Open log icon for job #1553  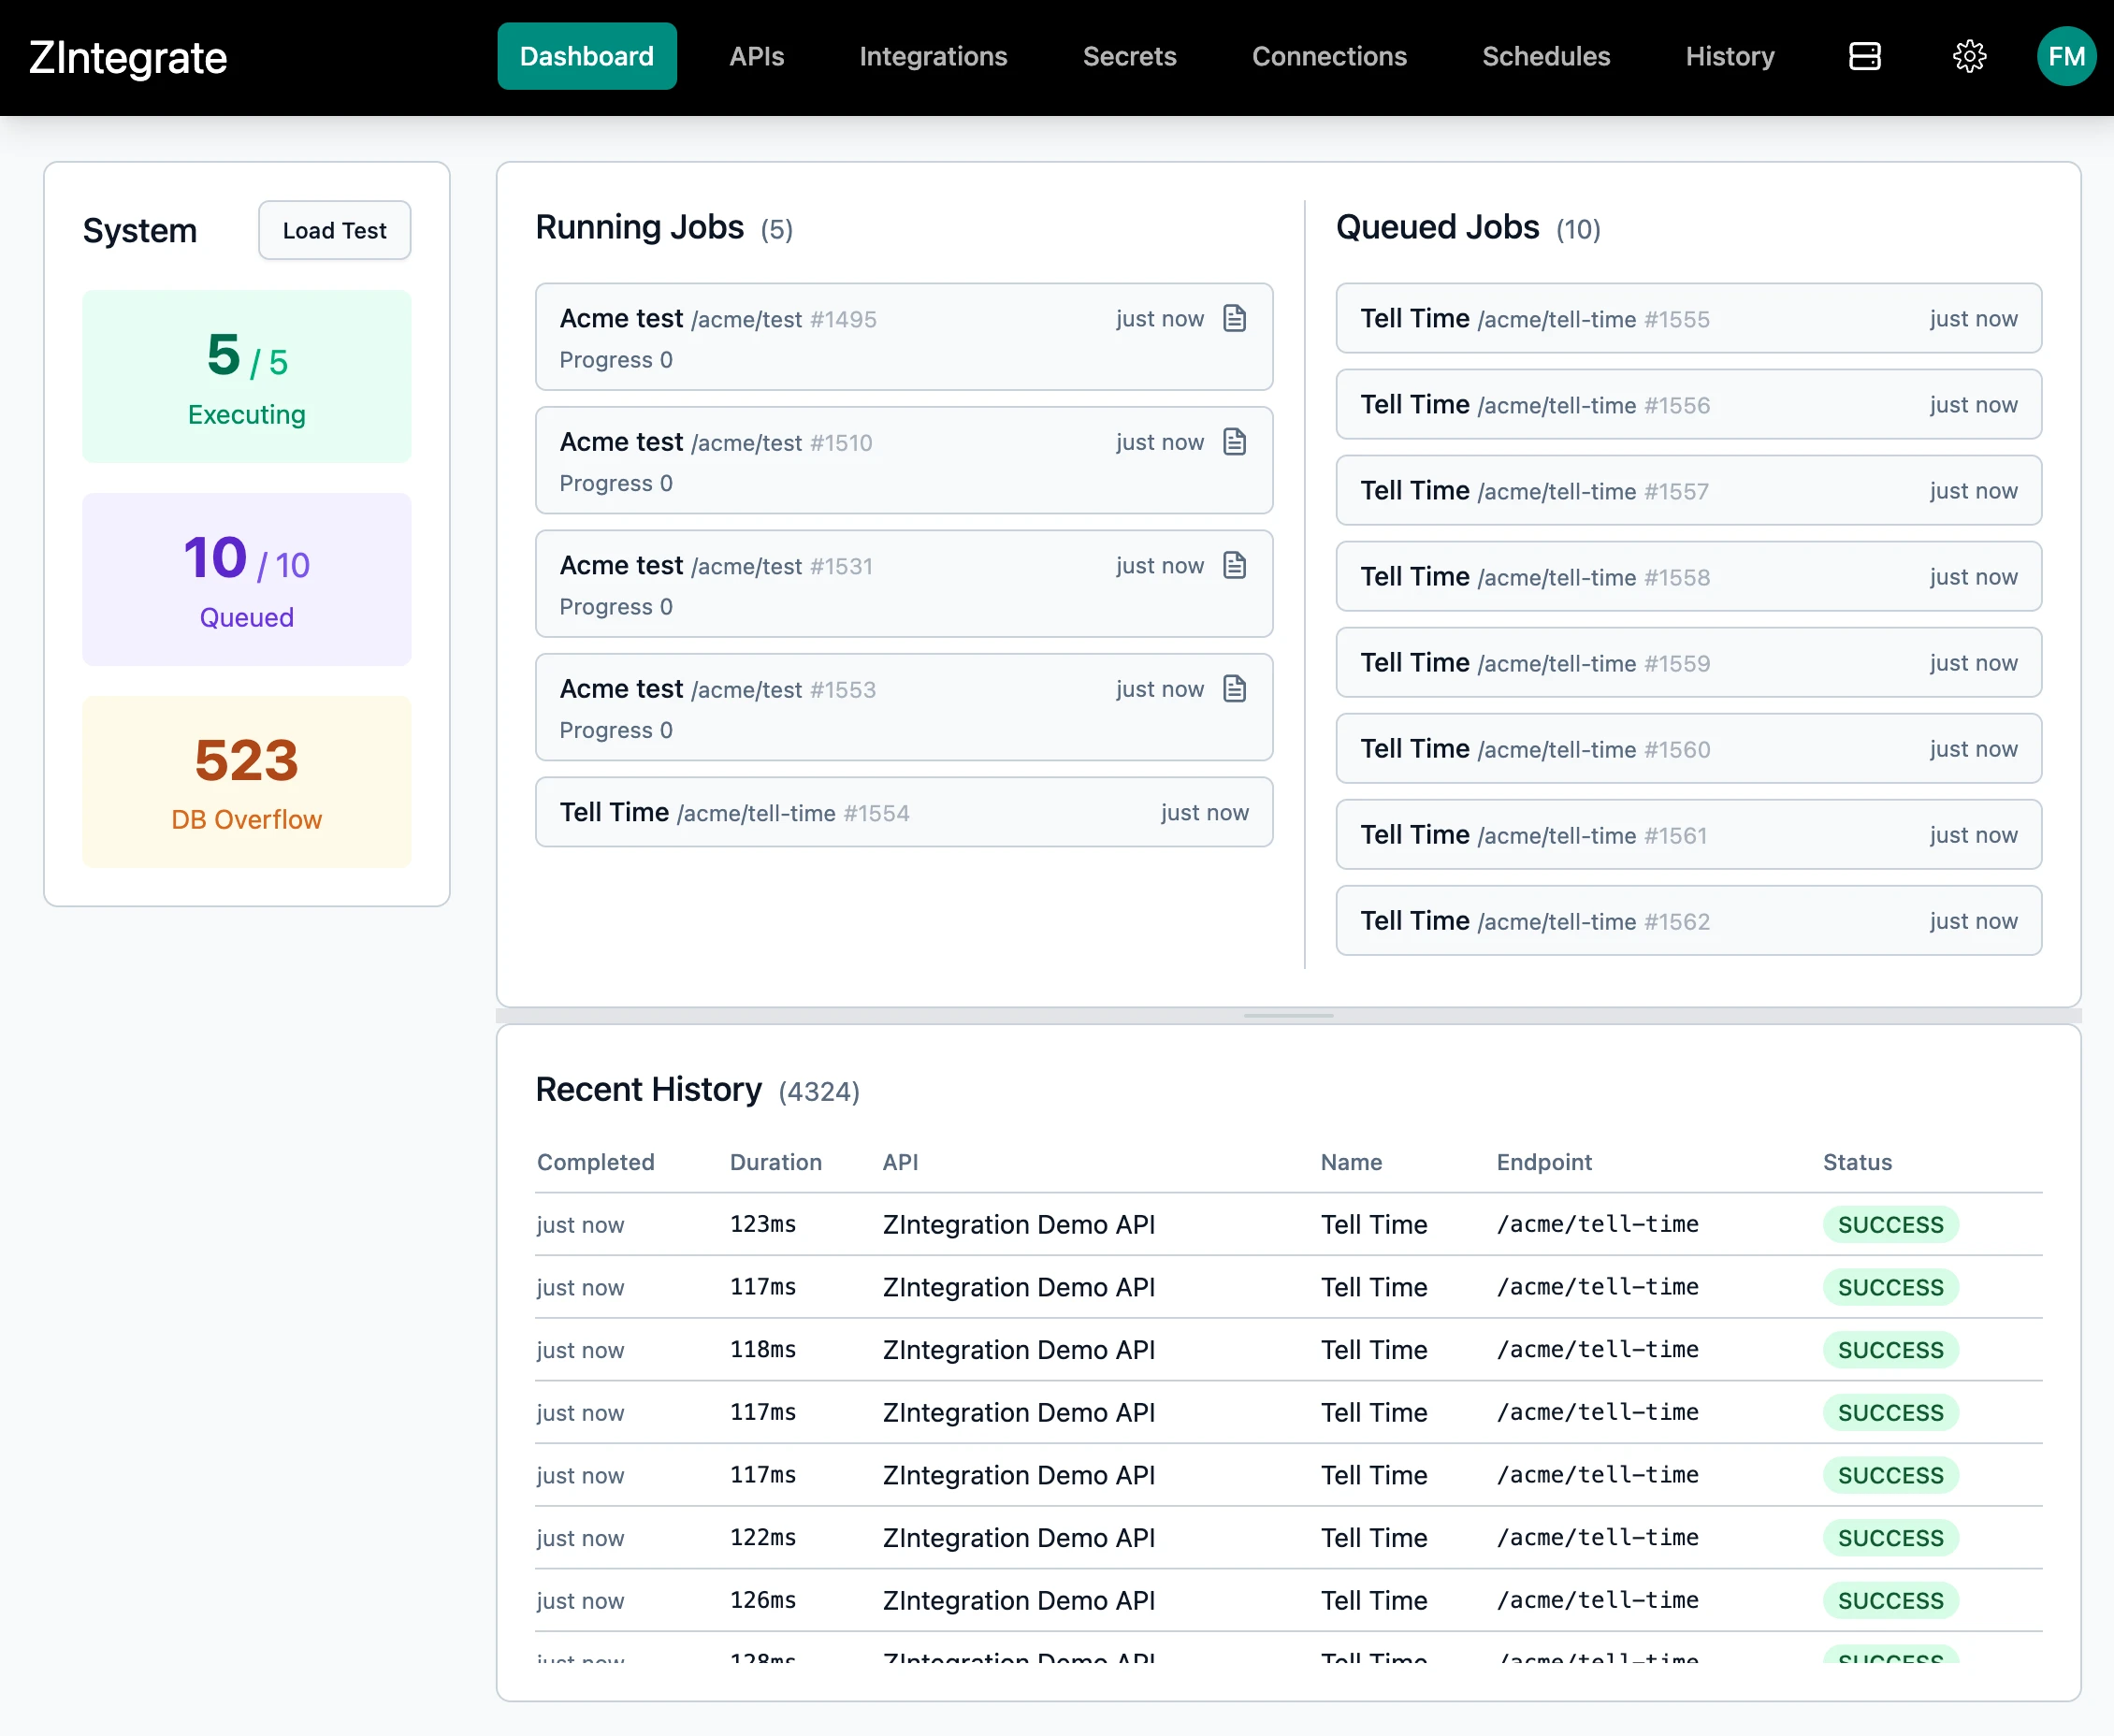tap(1235, 689)
